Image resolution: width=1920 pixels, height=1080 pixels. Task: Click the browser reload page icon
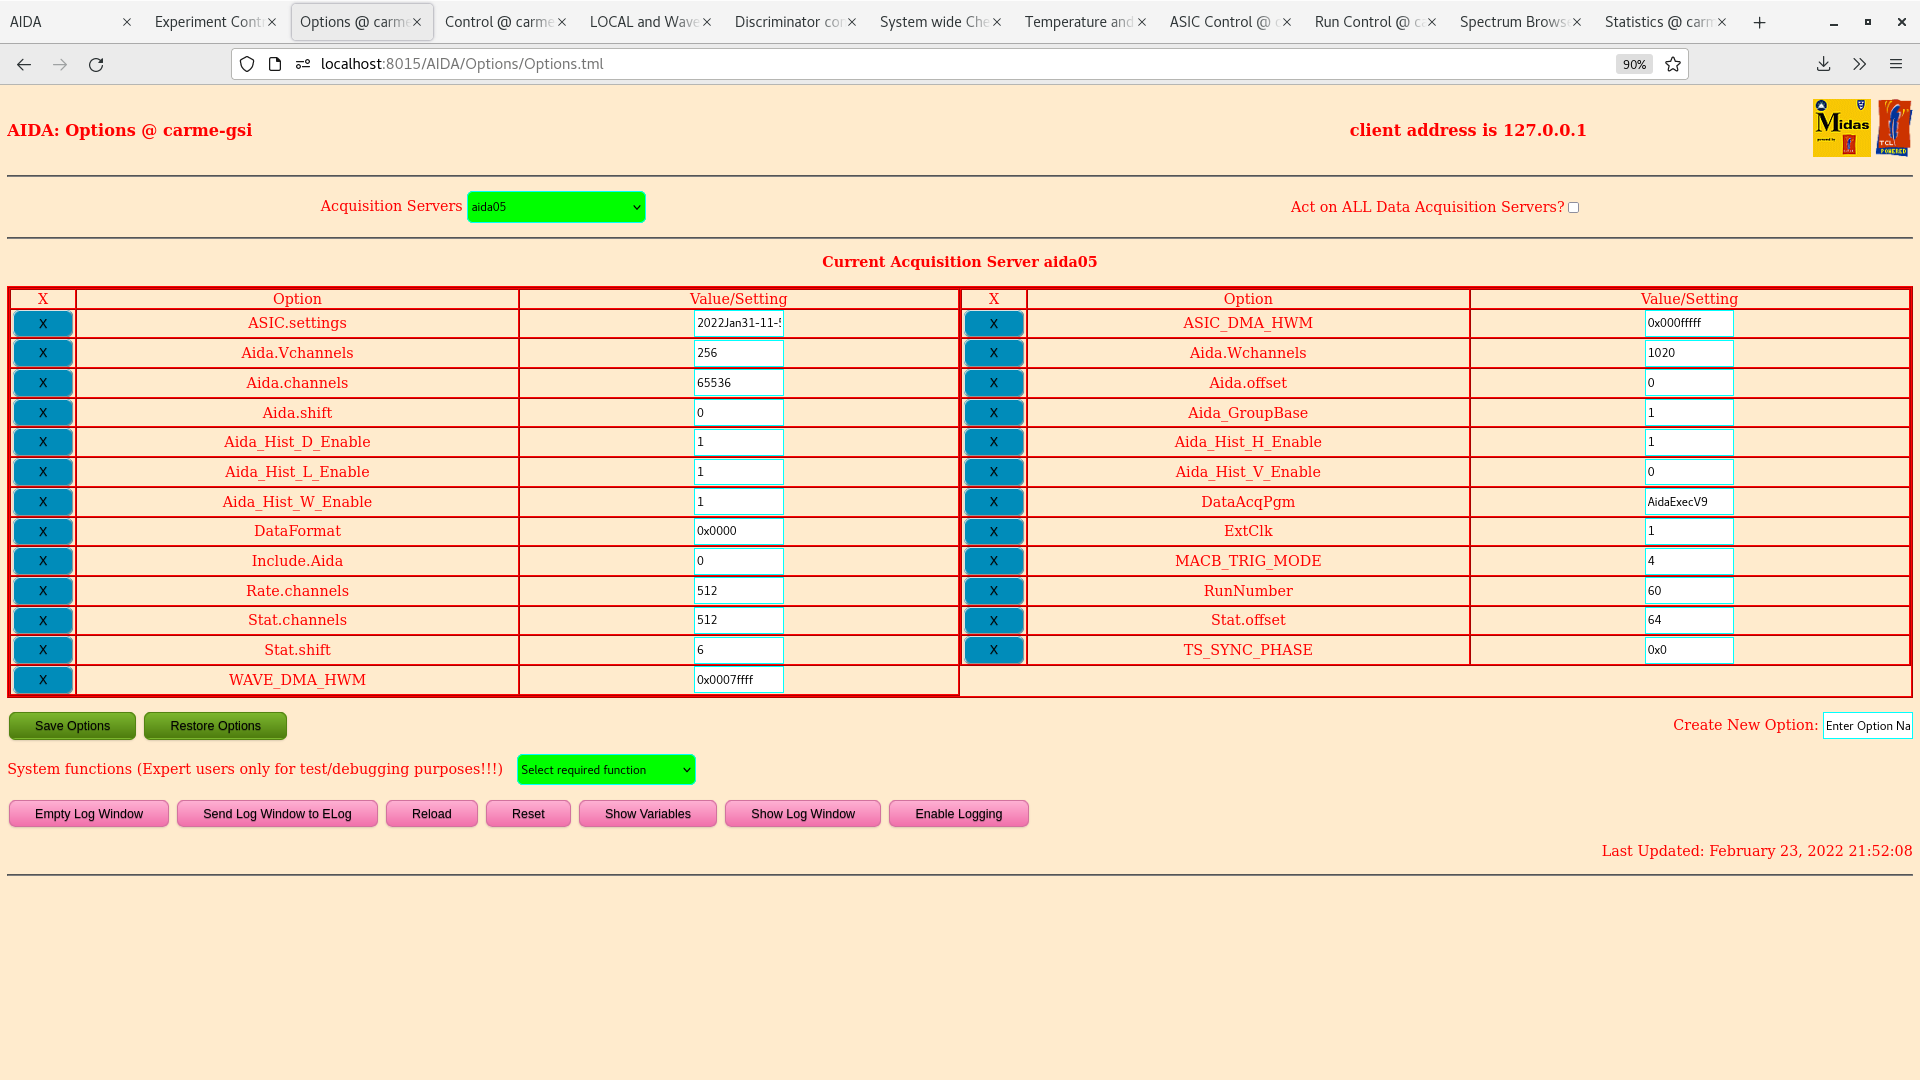pos(96,64)
